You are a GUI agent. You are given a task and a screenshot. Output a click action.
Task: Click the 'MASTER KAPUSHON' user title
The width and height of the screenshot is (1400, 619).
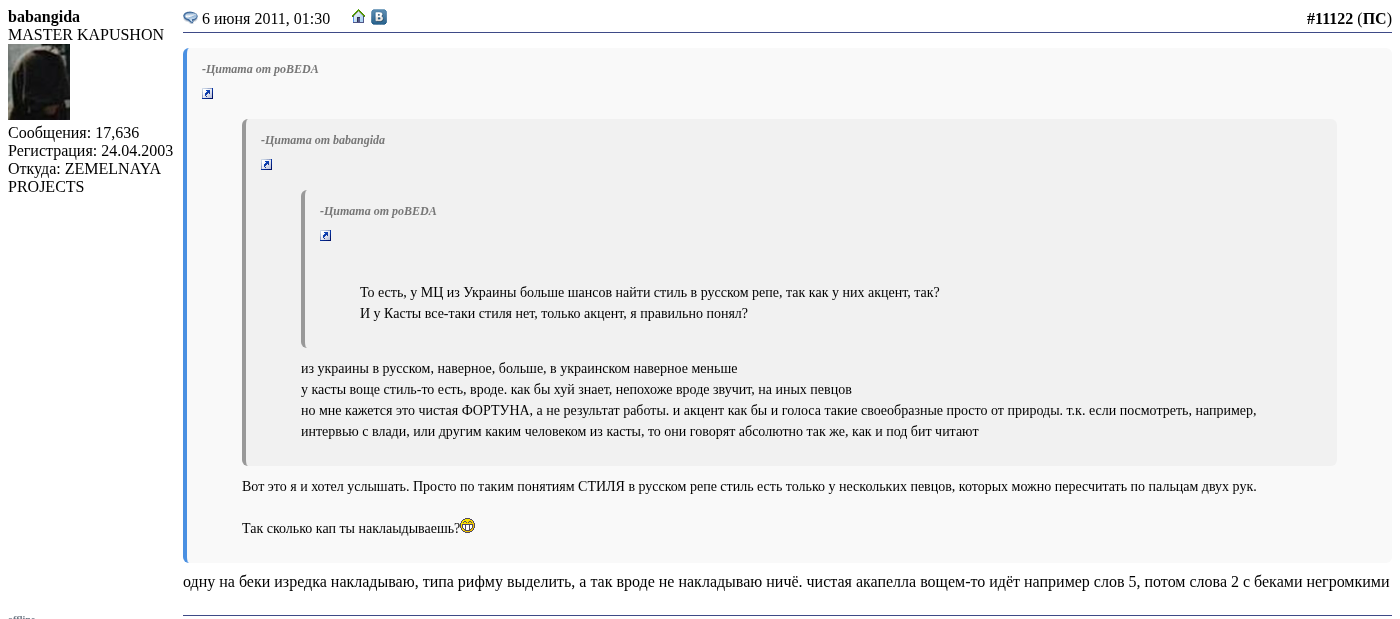click(86, 35)
